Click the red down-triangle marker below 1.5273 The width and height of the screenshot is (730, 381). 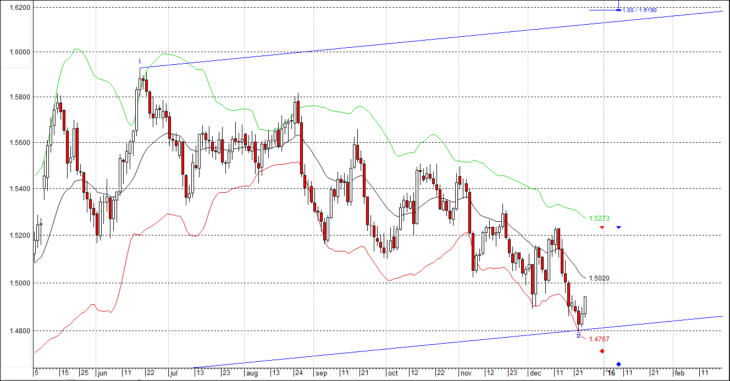coord(602,227)
